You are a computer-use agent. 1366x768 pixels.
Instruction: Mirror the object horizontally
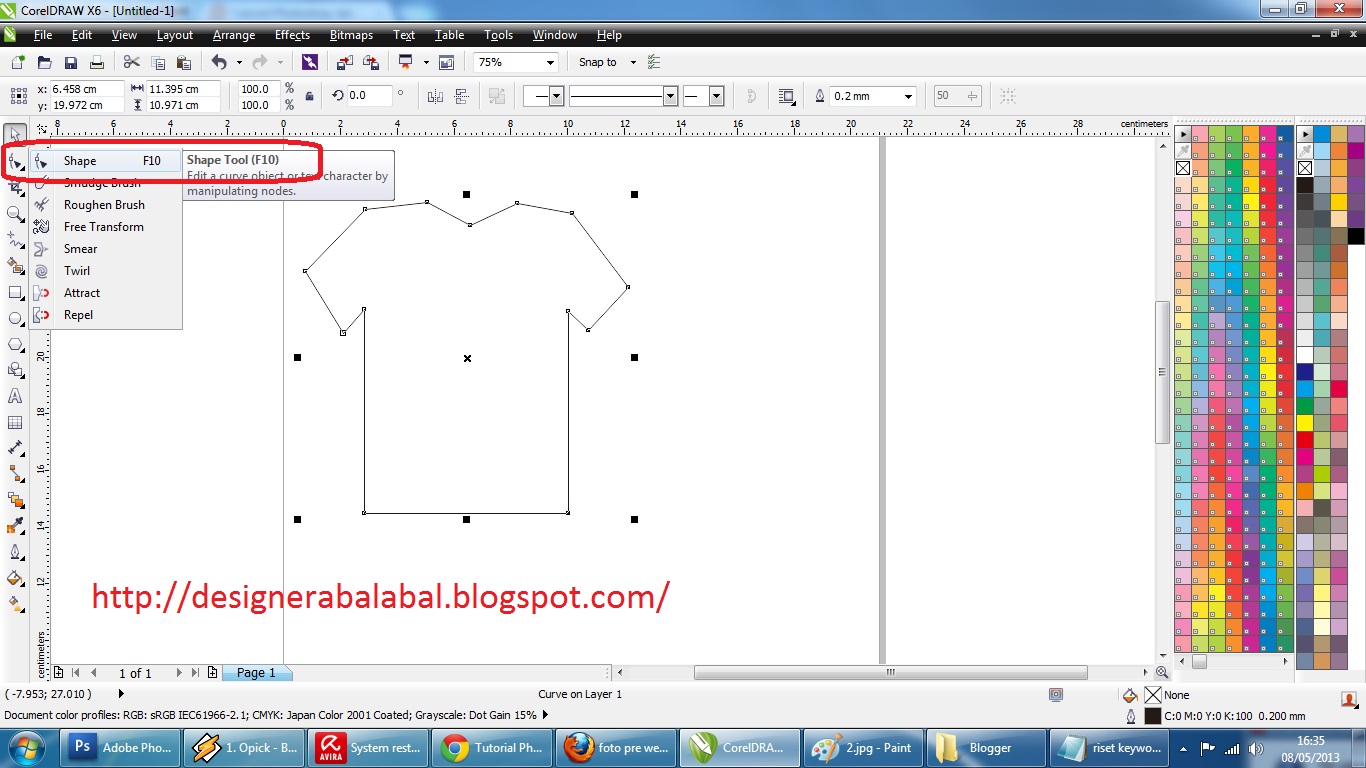point(435,96)
